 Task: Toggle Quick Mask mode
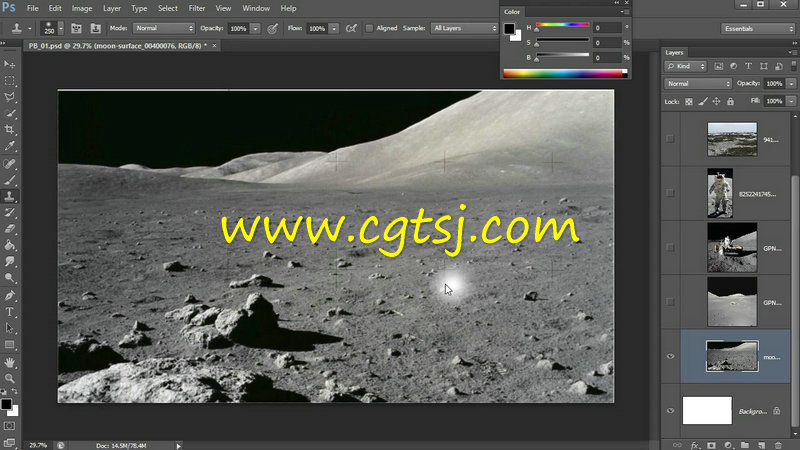[9, 426]
